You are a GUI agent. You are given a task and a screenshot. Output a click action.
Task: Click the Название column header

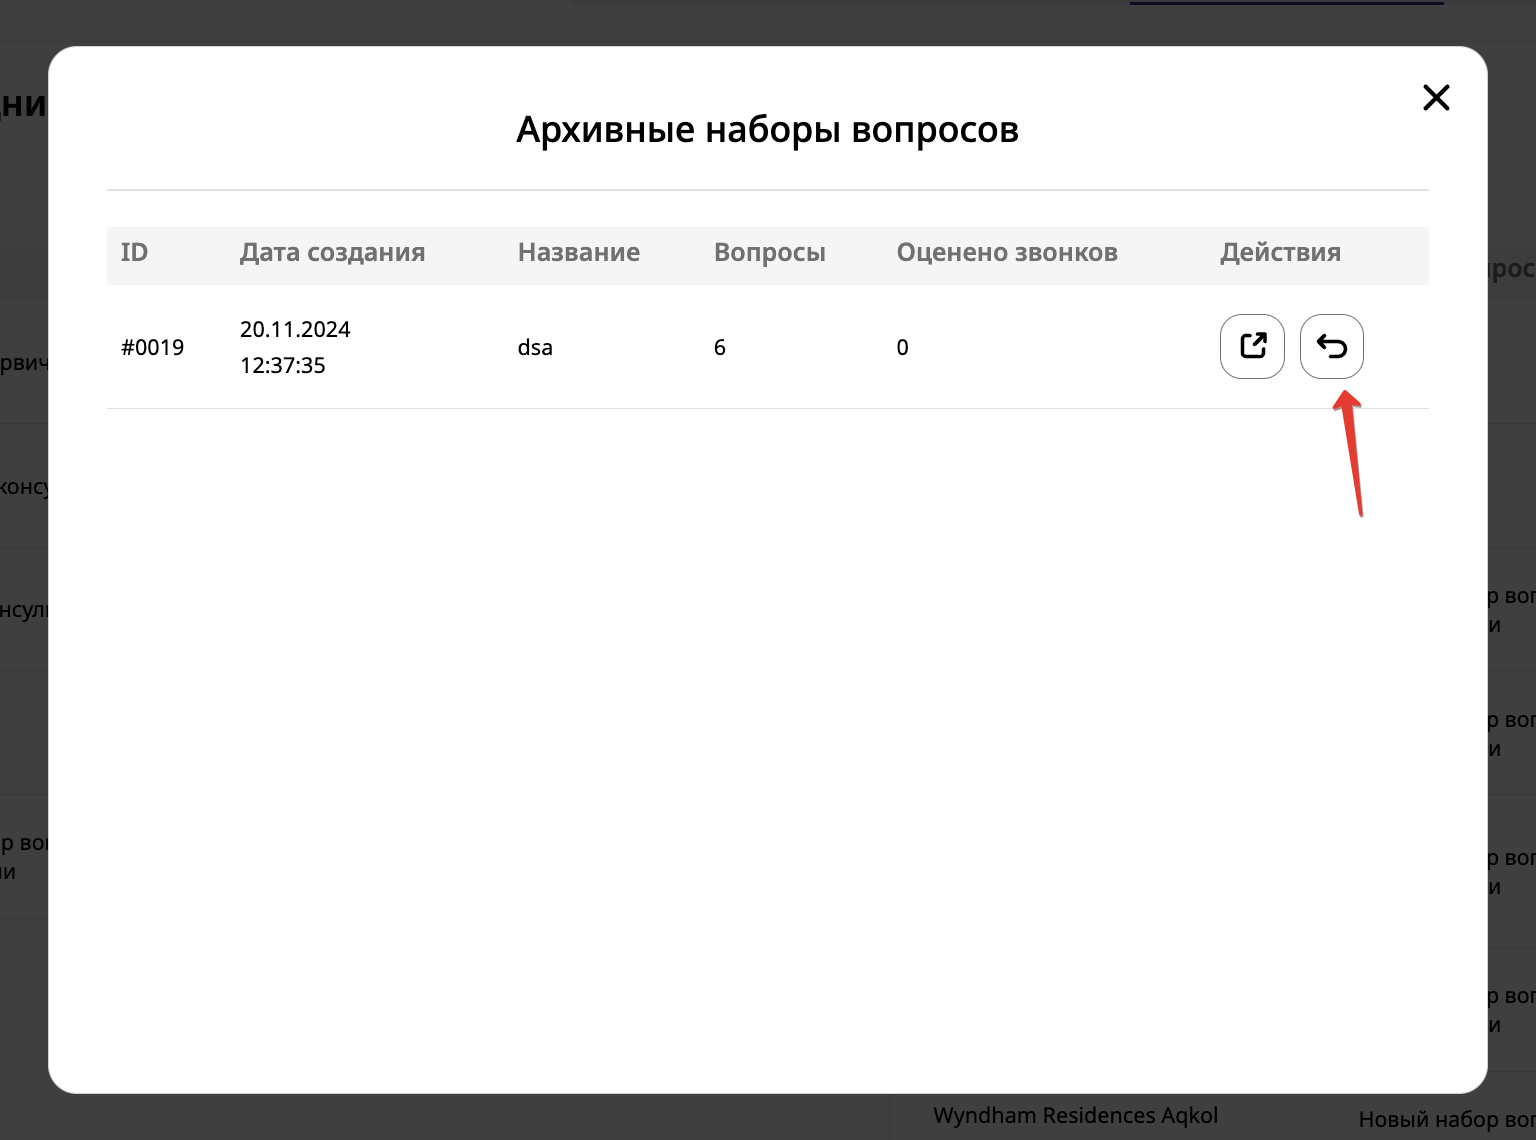pos(578,252)
